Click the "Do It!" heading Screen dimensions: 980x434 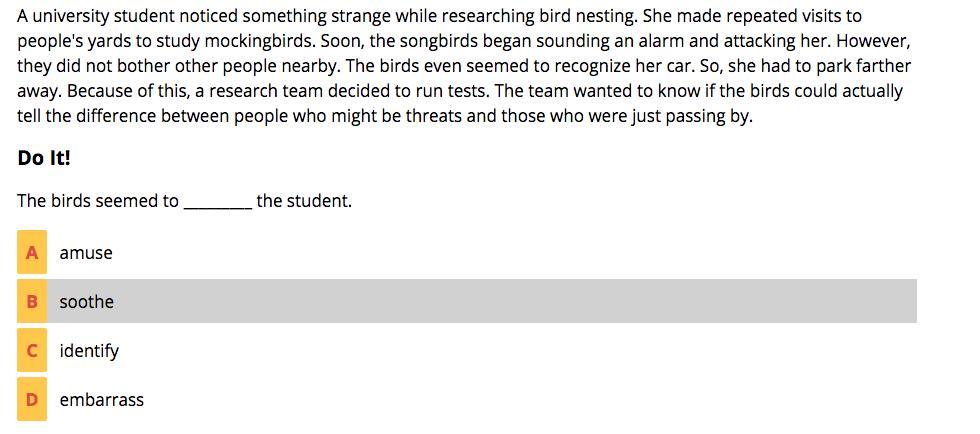tap(44, 159)
